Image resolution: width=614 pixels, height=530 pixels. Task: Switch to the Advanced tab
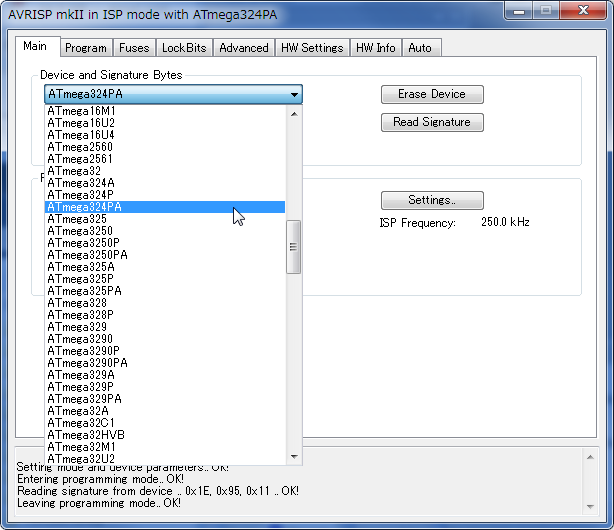pos(244,48)
